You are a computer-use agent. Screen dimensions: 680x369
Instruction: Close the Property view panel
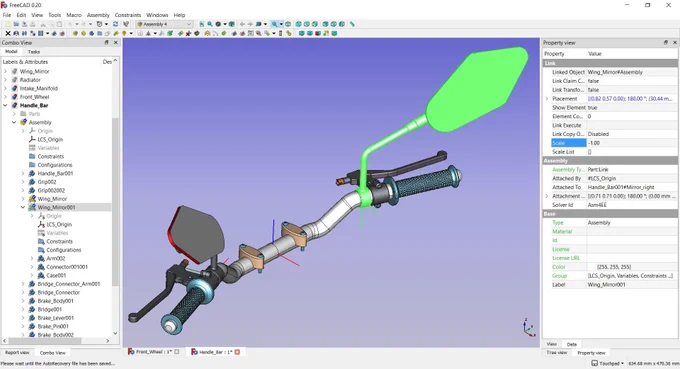point(675,42)
